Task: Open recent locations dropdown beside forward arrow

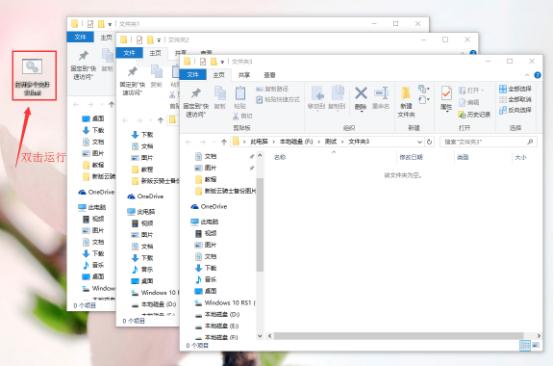Action: pos(214,142)
